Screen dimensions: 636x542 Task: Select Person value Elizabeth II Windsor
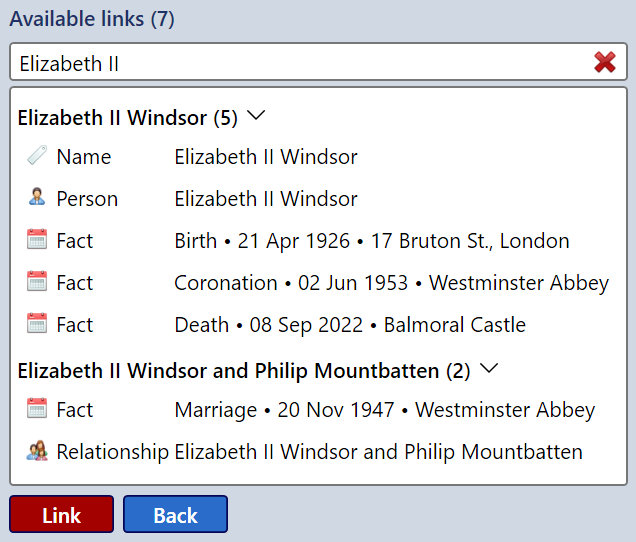click(x=266, y=199)
